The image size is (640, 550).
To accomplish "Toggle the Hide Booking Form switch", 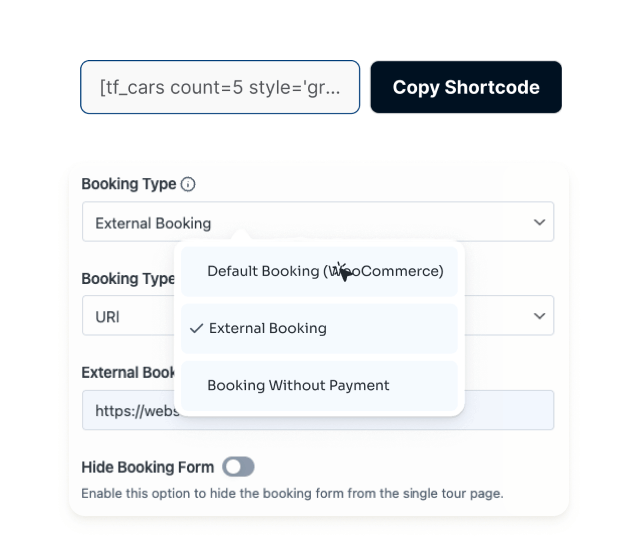I will 238,467.
